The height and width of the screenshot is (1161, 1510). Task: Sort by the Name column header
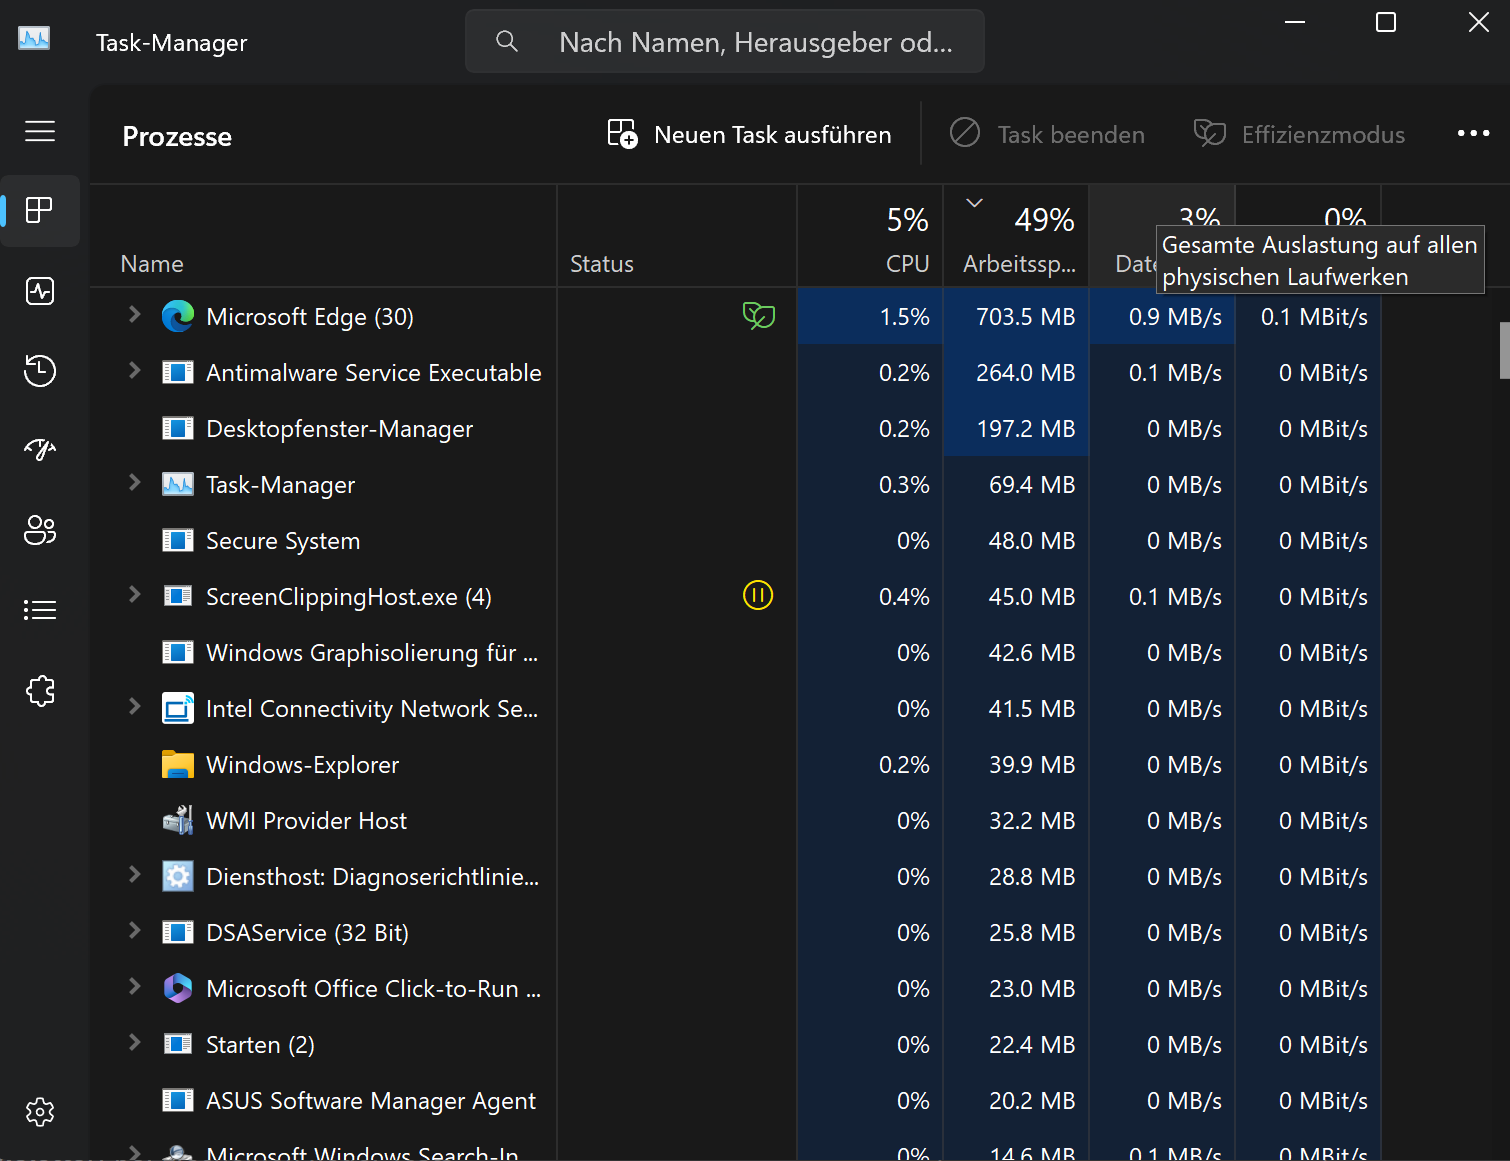click(323, 236)
